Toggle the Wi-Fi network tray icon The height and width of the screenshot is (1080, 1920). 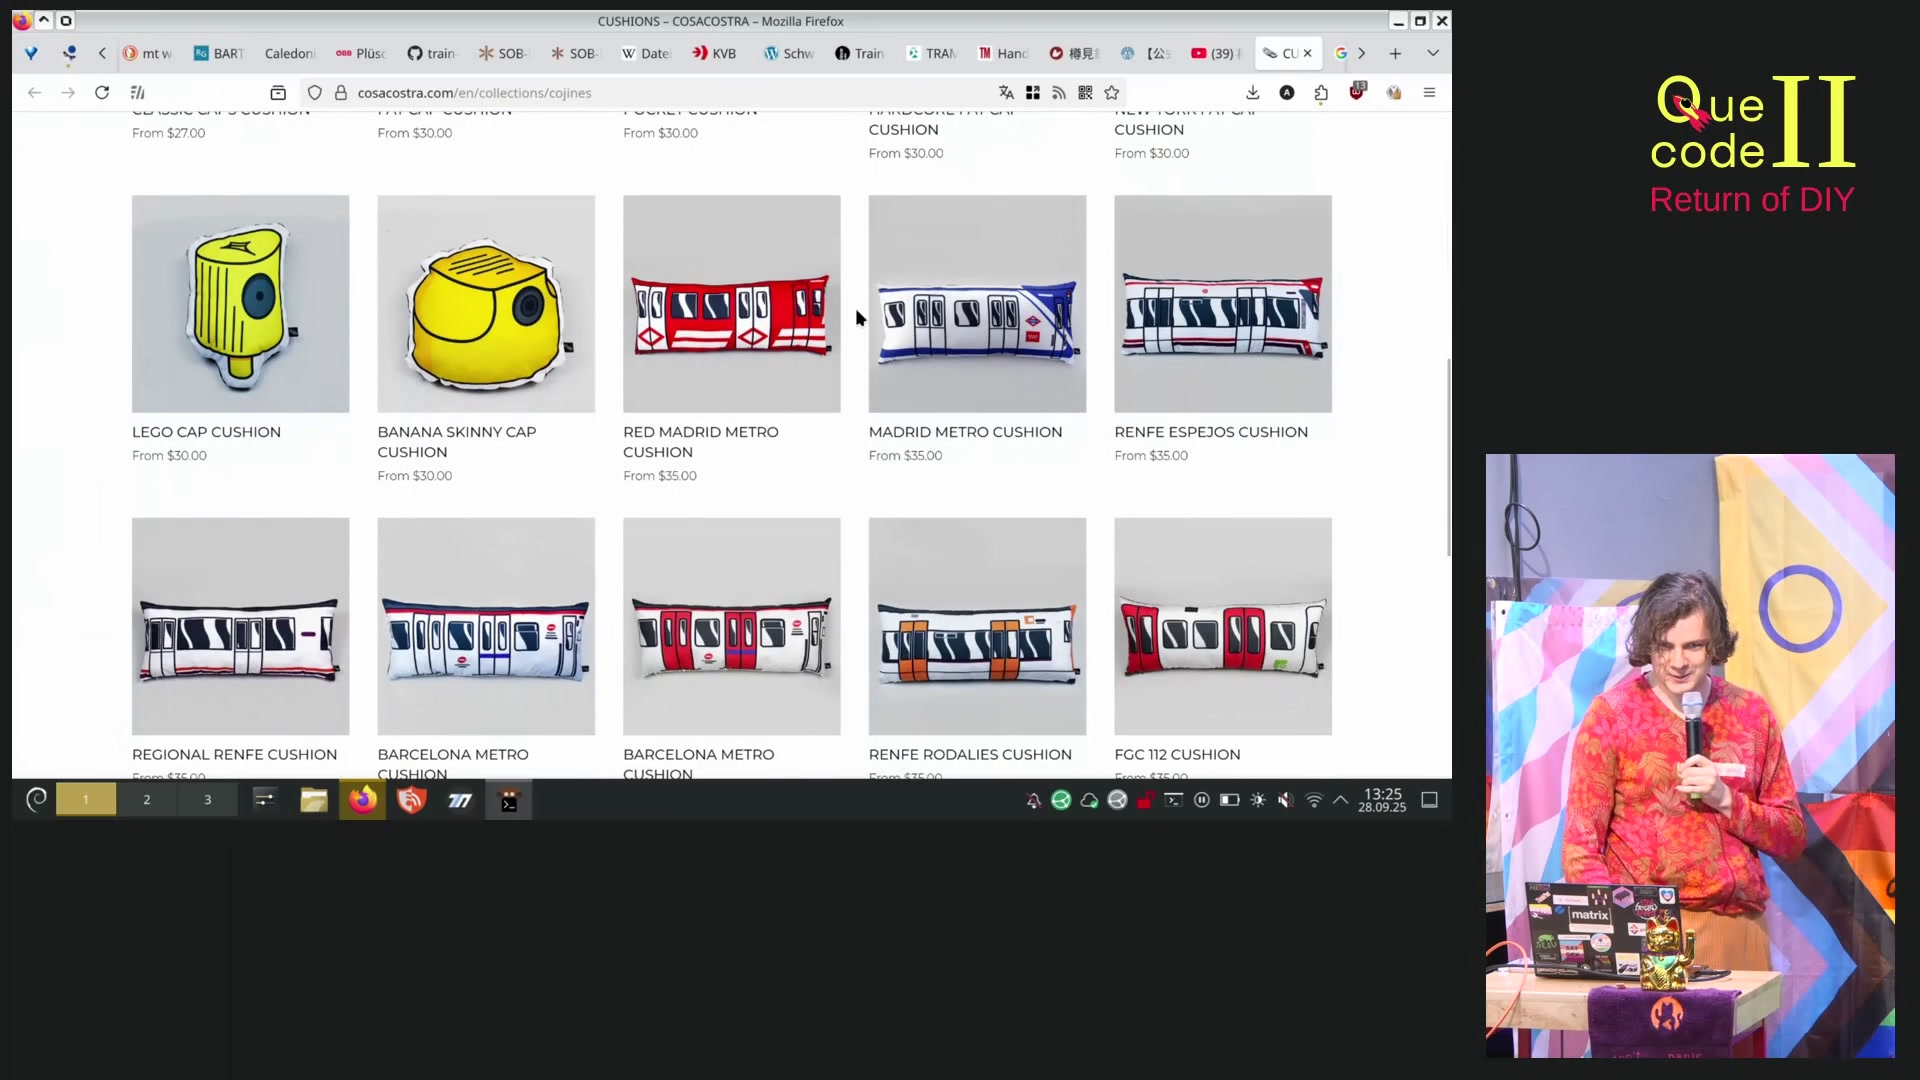pos(1314,800)
